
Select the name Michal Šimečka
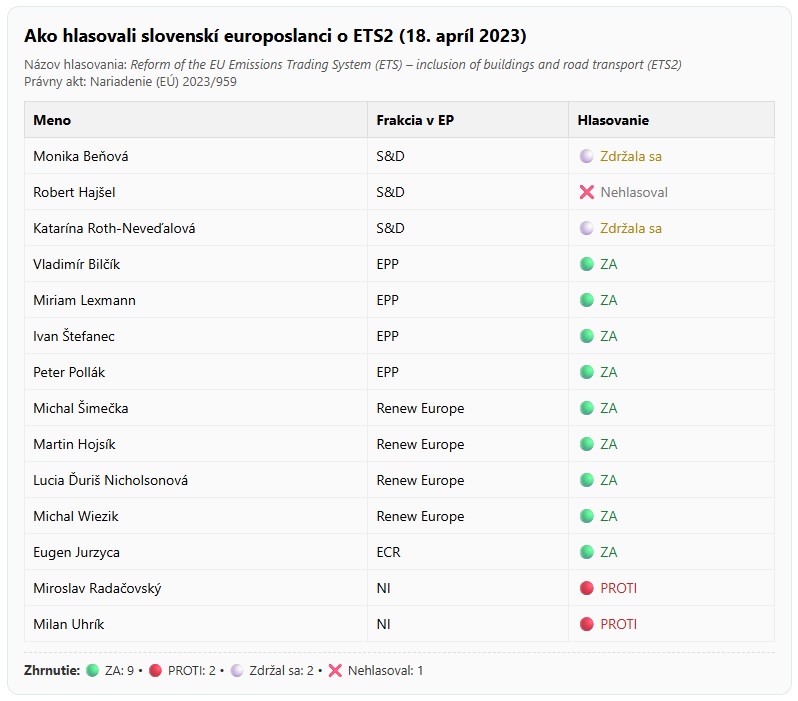click(x=80, y=408)
